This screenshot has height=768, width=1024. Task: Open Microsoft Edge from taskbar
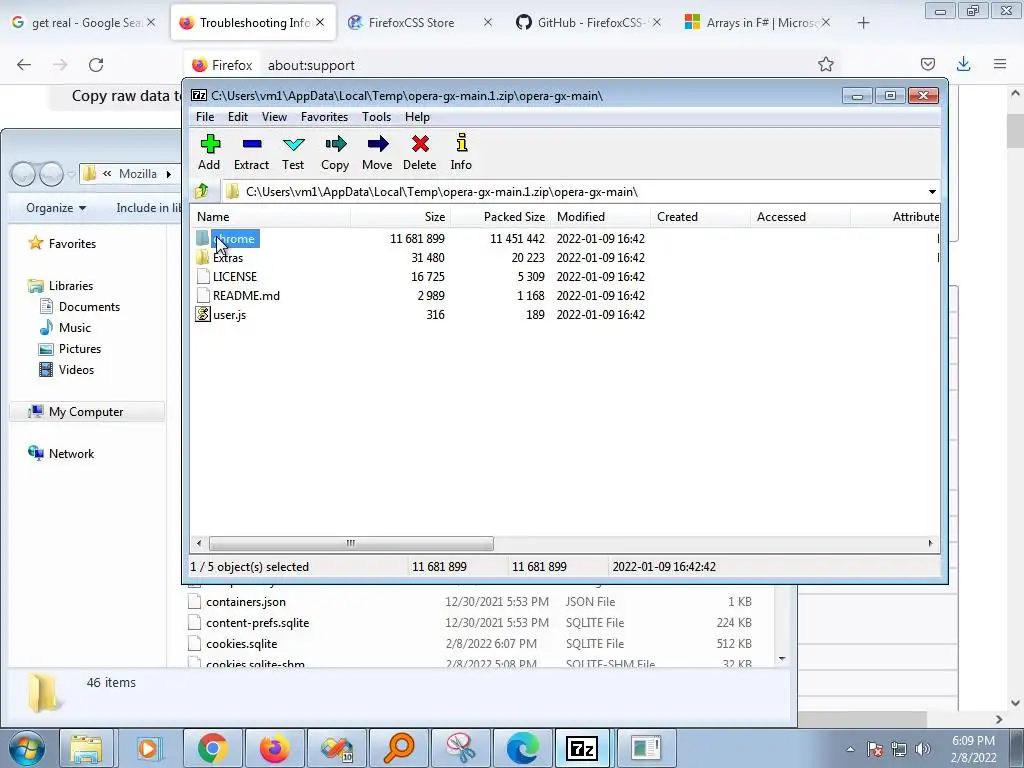pos(522,748)
